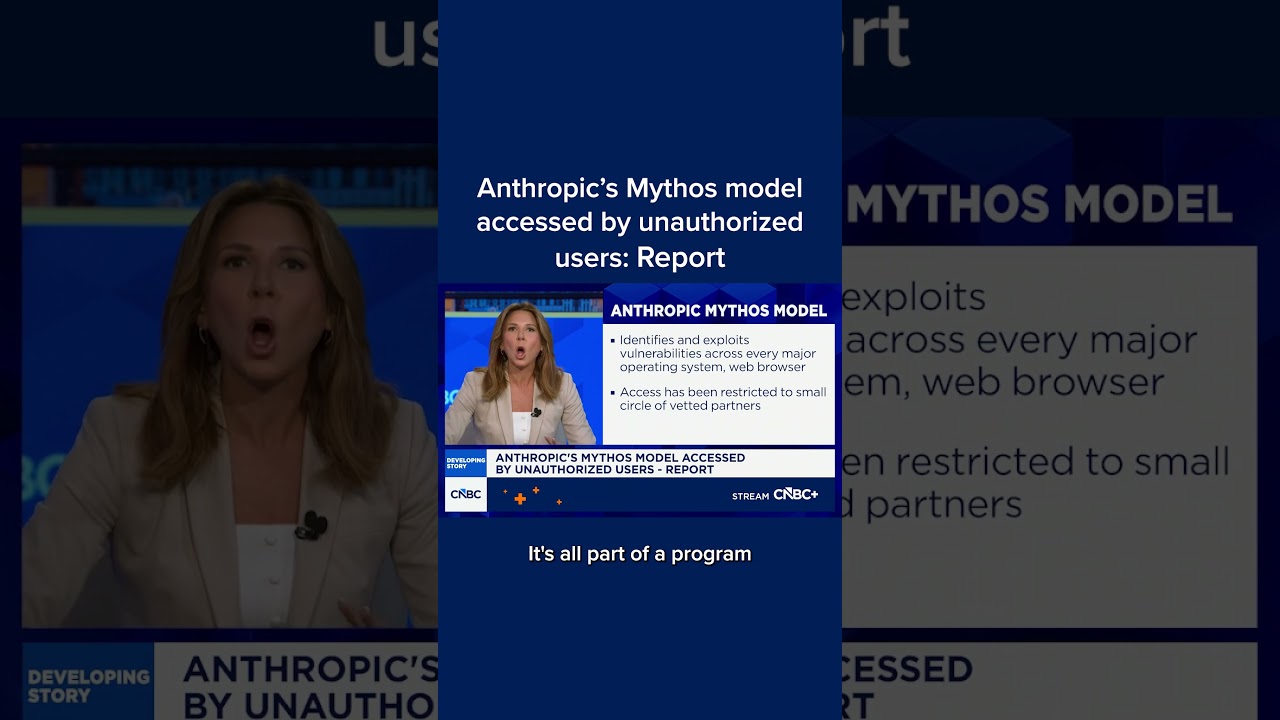
Task: Click the ticker headline "ACCESSED BY UNAUTHORIZED USERS - REPORT"
Action: click(620, 463)
